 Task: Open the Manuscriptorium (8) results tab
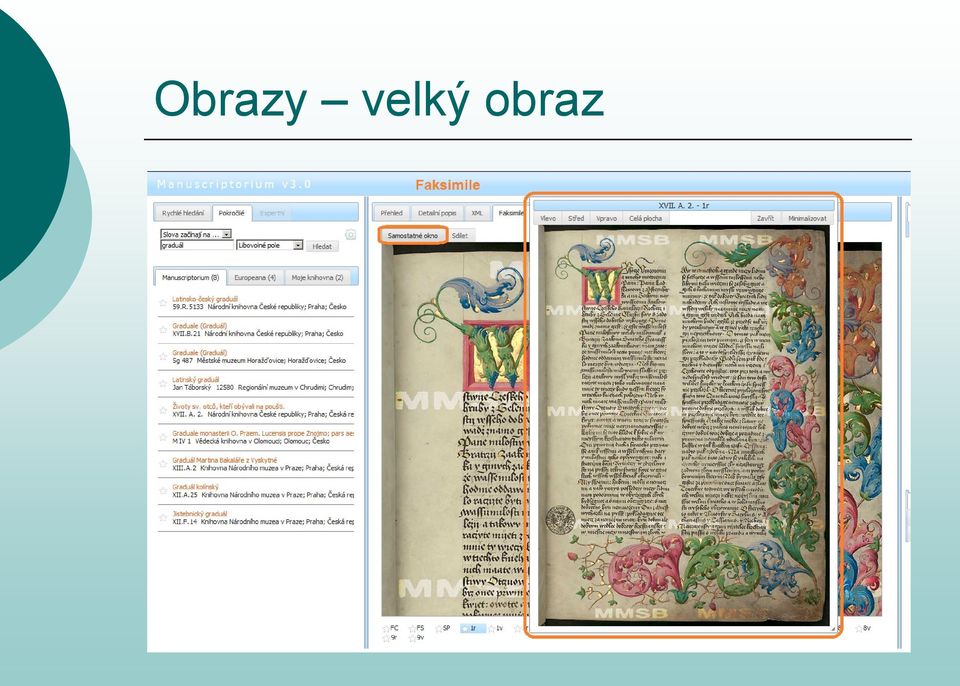(x=190, y=277)
